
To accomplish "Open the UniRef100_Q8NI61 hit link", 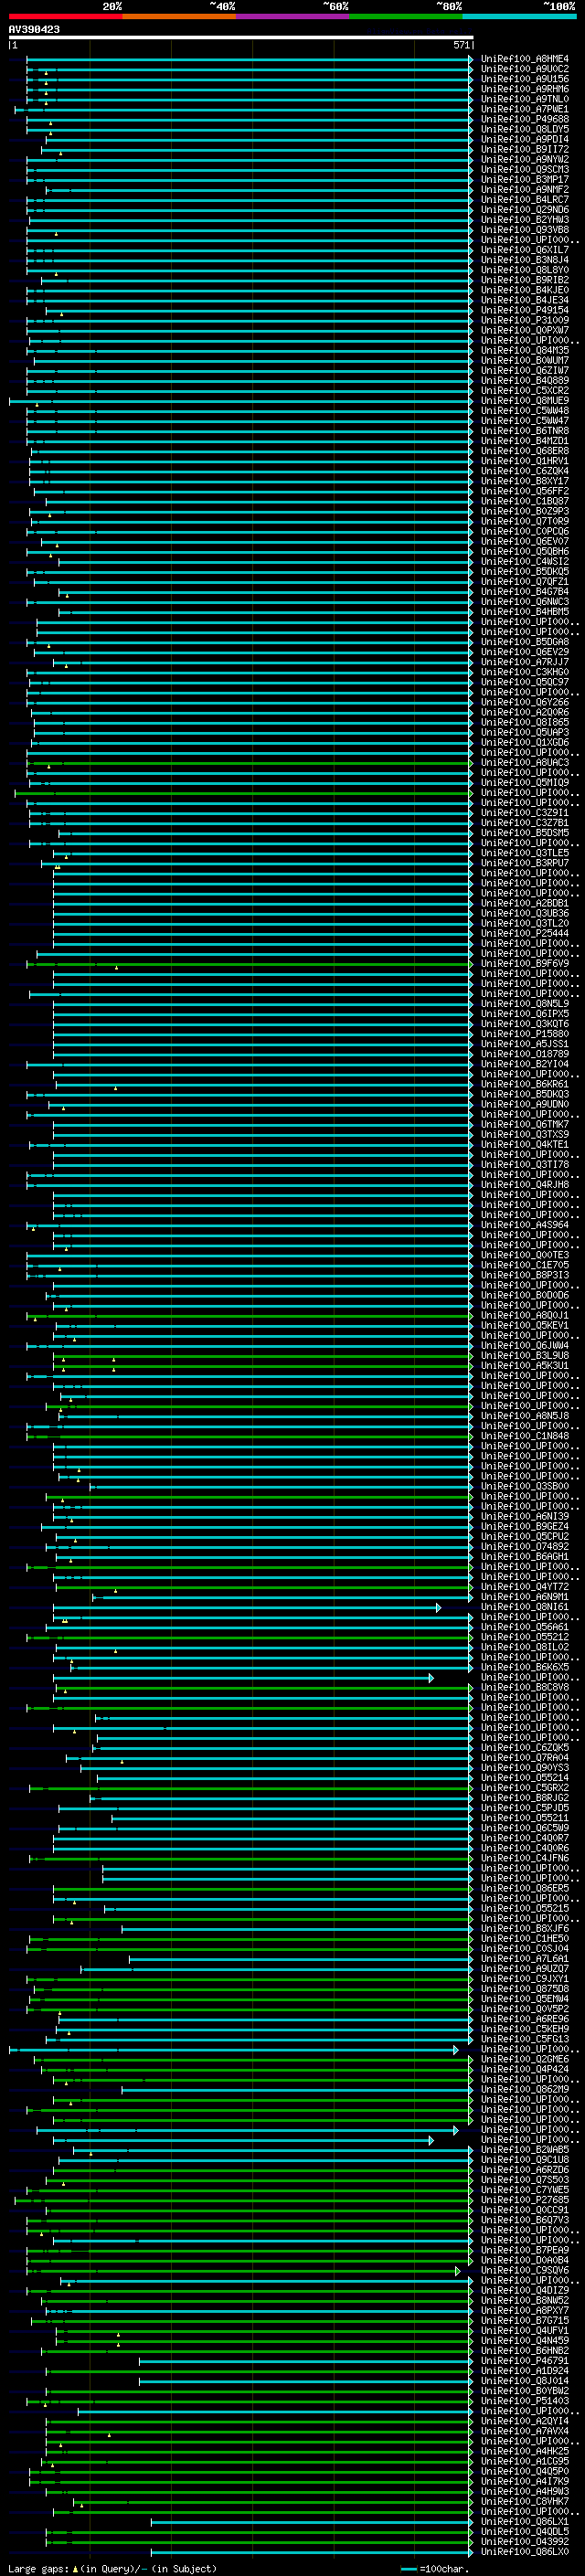I will [524, 1607].
